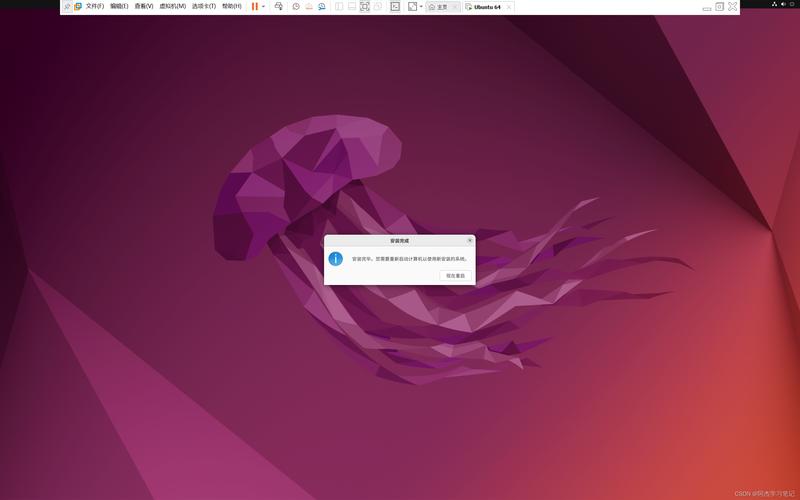This screenshot has height=500, width=800.
Task: Click the 安装完成 dialog title text
Action: 399,240
